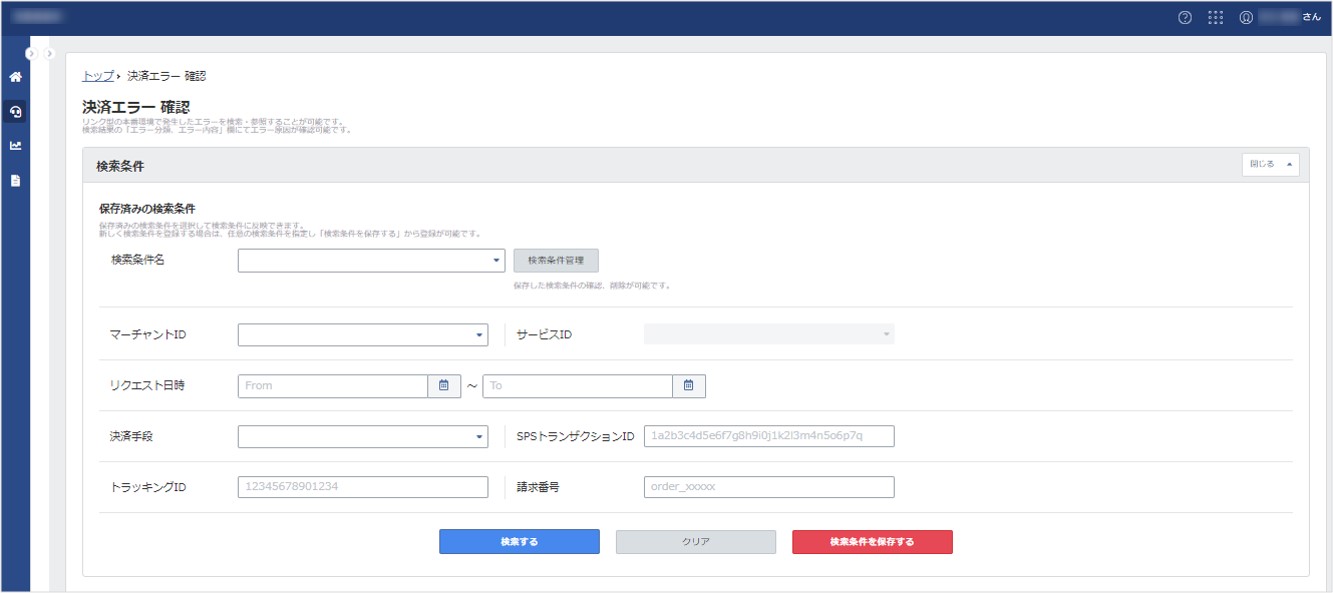Go to Home via sidebar house icon

tap(15, 77)
